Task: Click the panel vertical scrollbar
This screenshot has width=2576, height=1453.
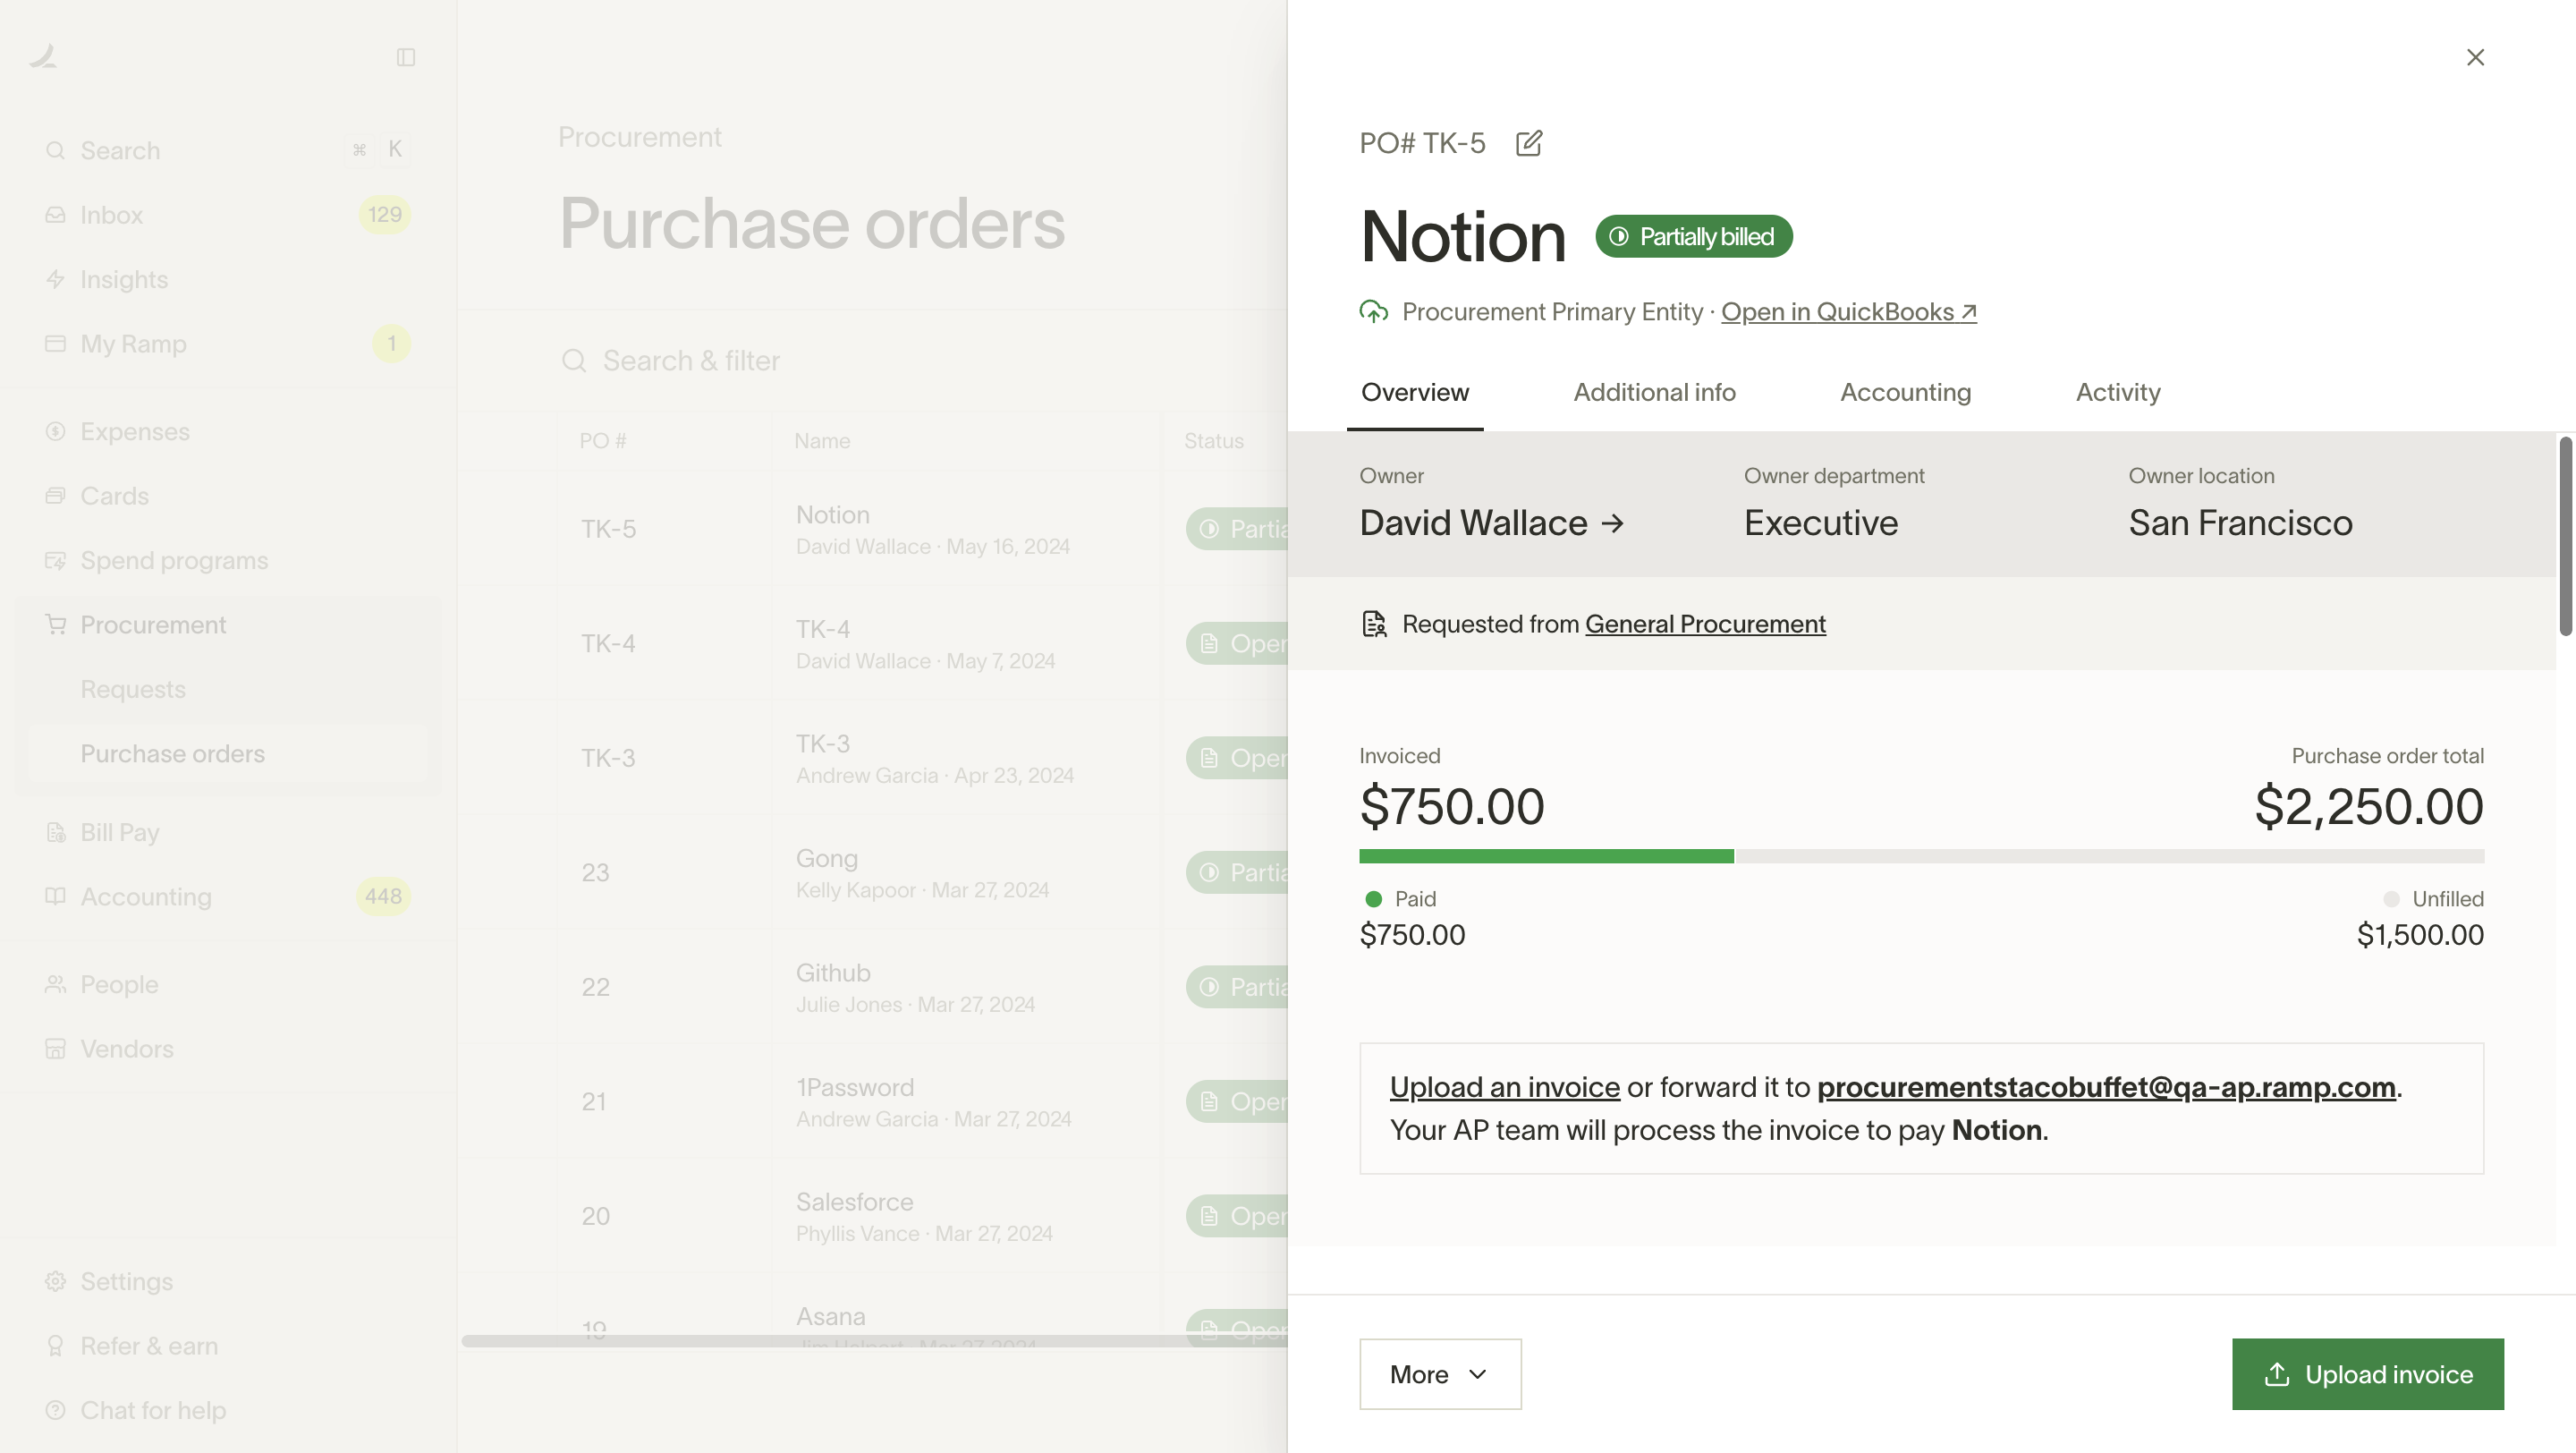Action: pos(2565,536)
